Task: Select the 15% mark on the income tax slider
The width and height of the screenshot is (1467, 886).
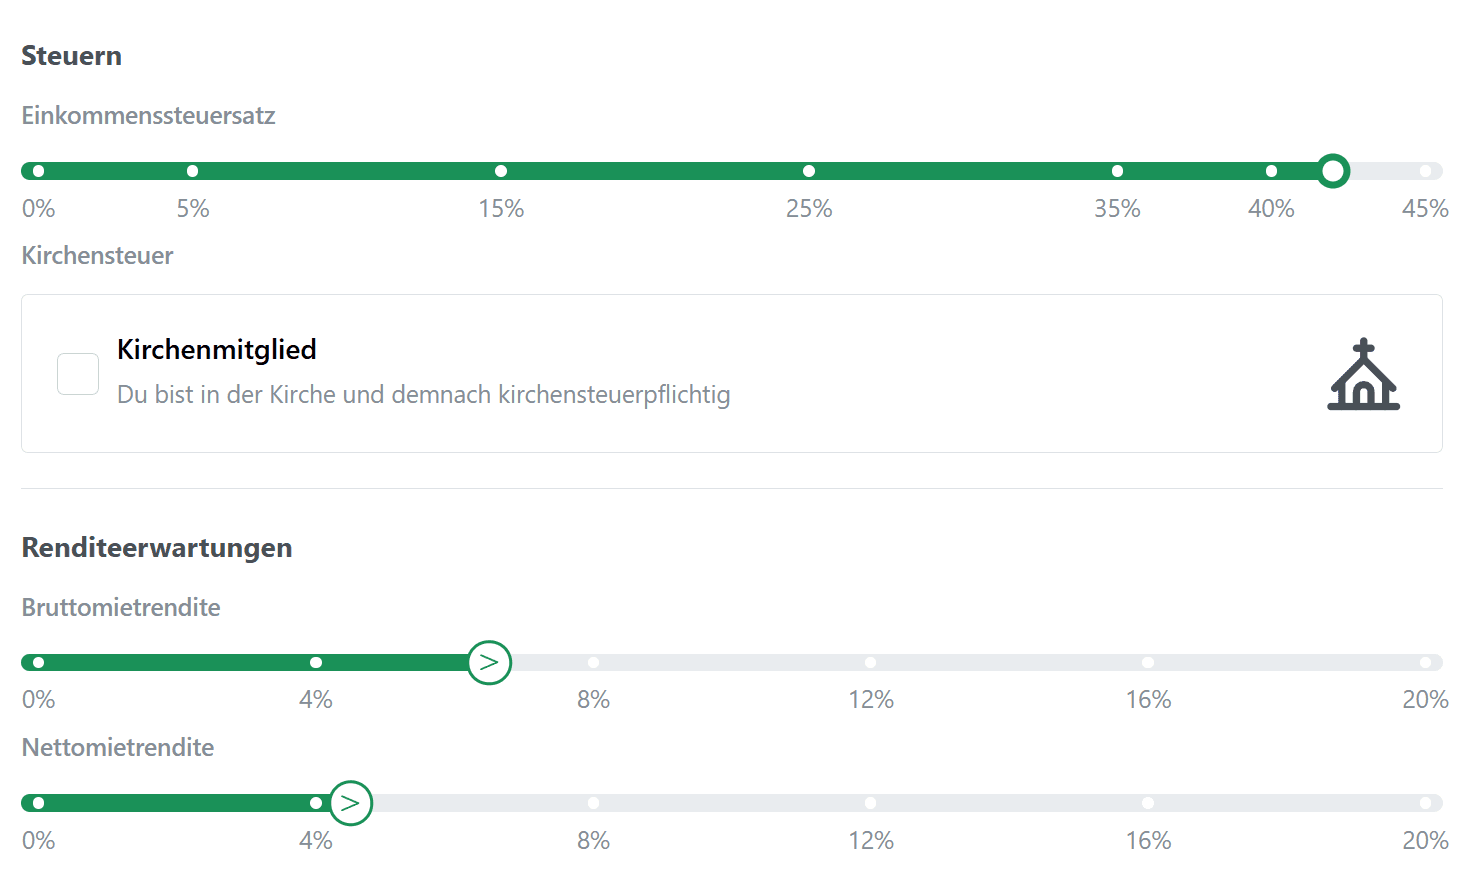Action: [501, 170]
